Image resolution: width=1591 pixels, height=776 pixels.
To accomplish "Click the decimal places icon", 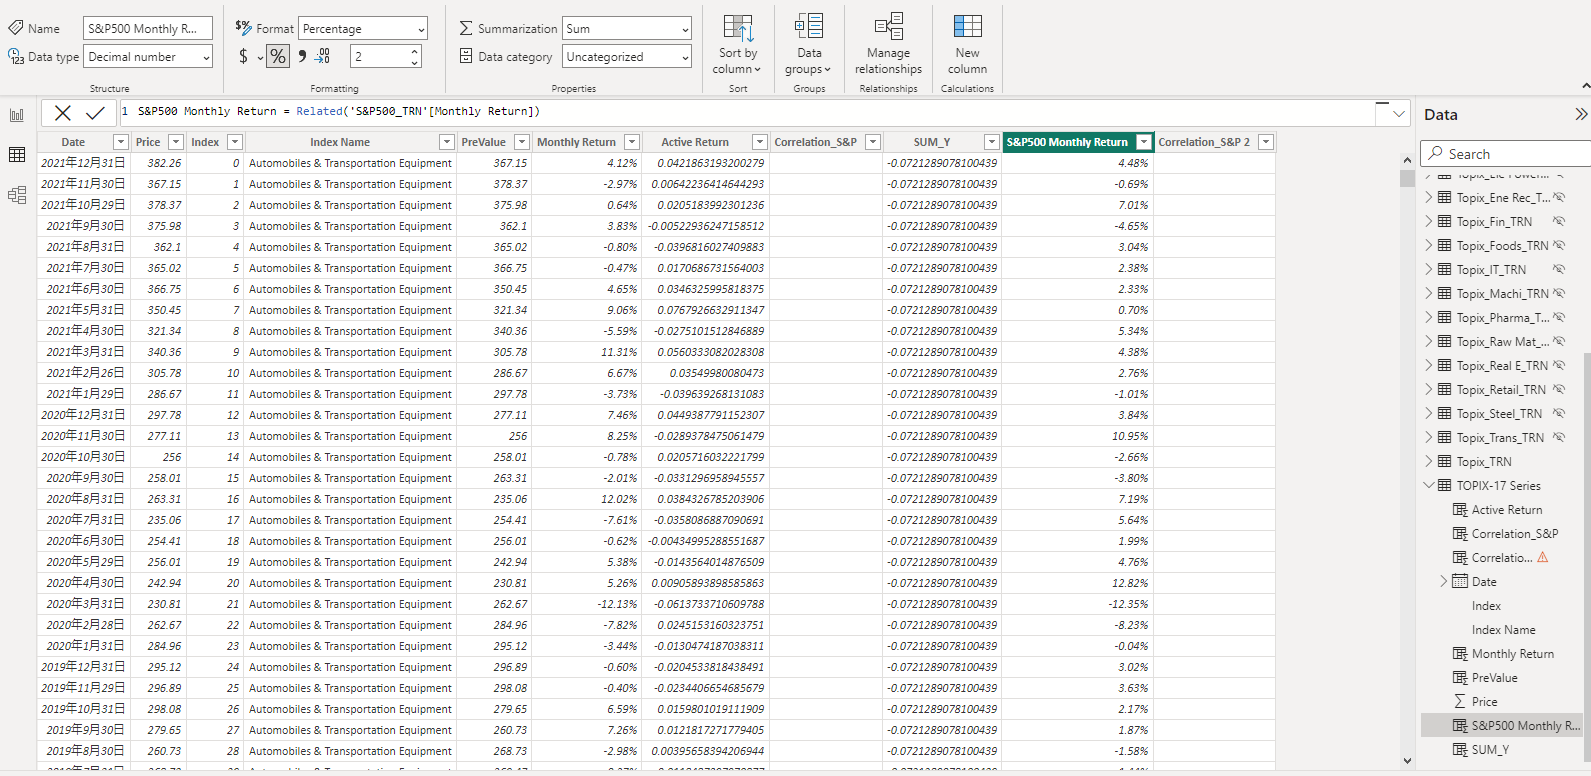I will coord(323,57).
